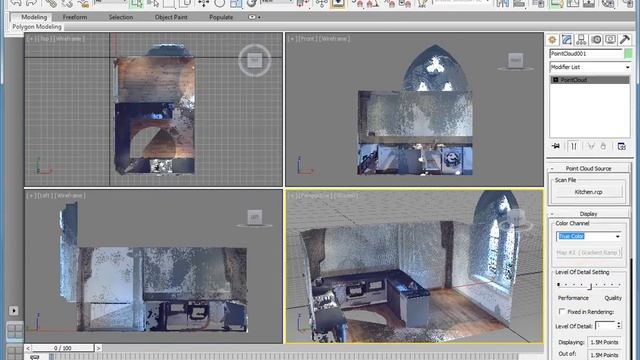Click the Front viewport ViewCube
The width and height of the screenshot is (640, 360).
click(x=515, y=60)
